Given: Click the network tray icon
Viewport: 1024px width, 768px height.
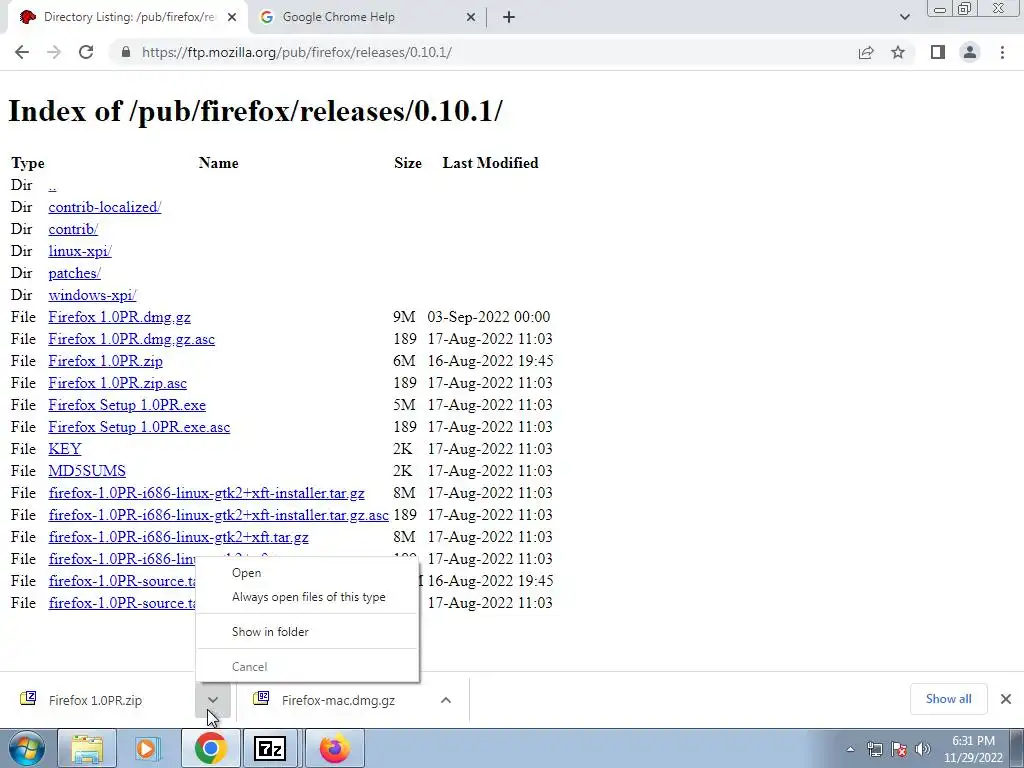Looking at the screenshot, I should (874, 750).
